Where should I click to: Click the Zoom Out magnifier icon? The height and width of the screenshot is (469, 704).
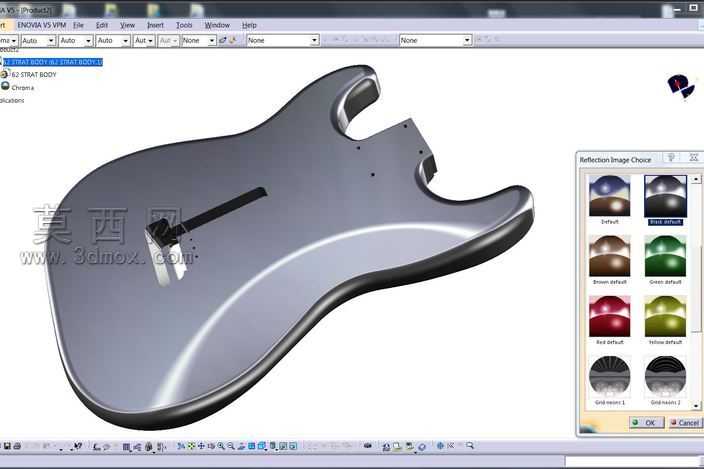point(231,446)
